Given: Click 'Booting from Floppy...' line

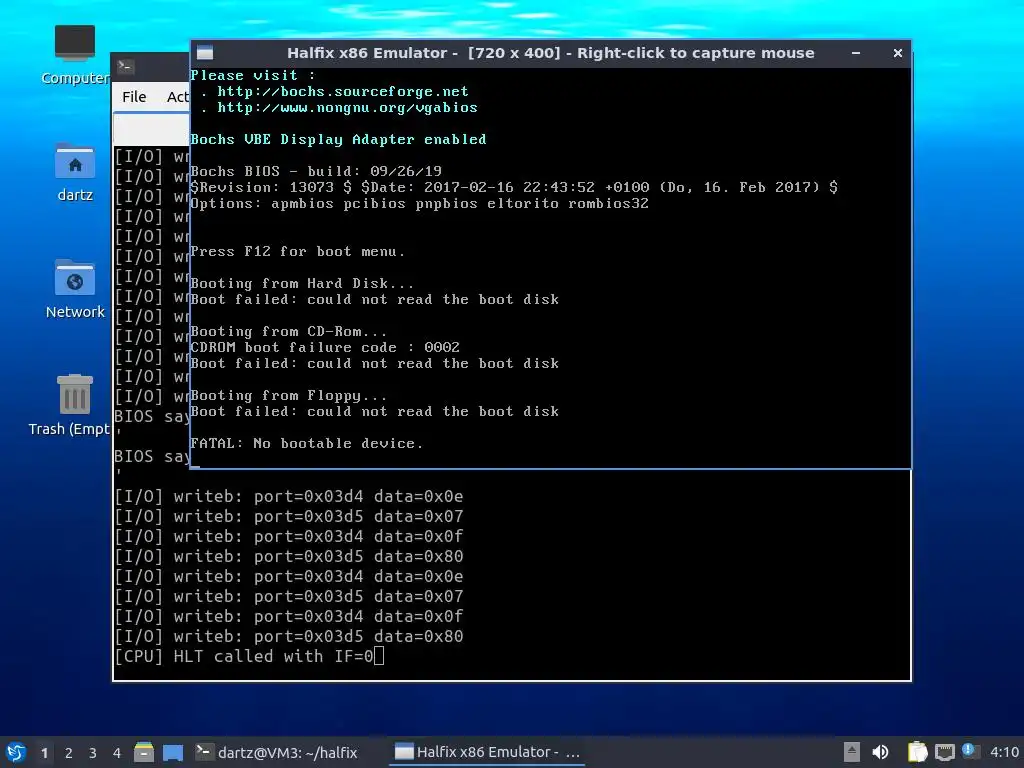Looking at the screenshot, I should click(x=288, y=396).
